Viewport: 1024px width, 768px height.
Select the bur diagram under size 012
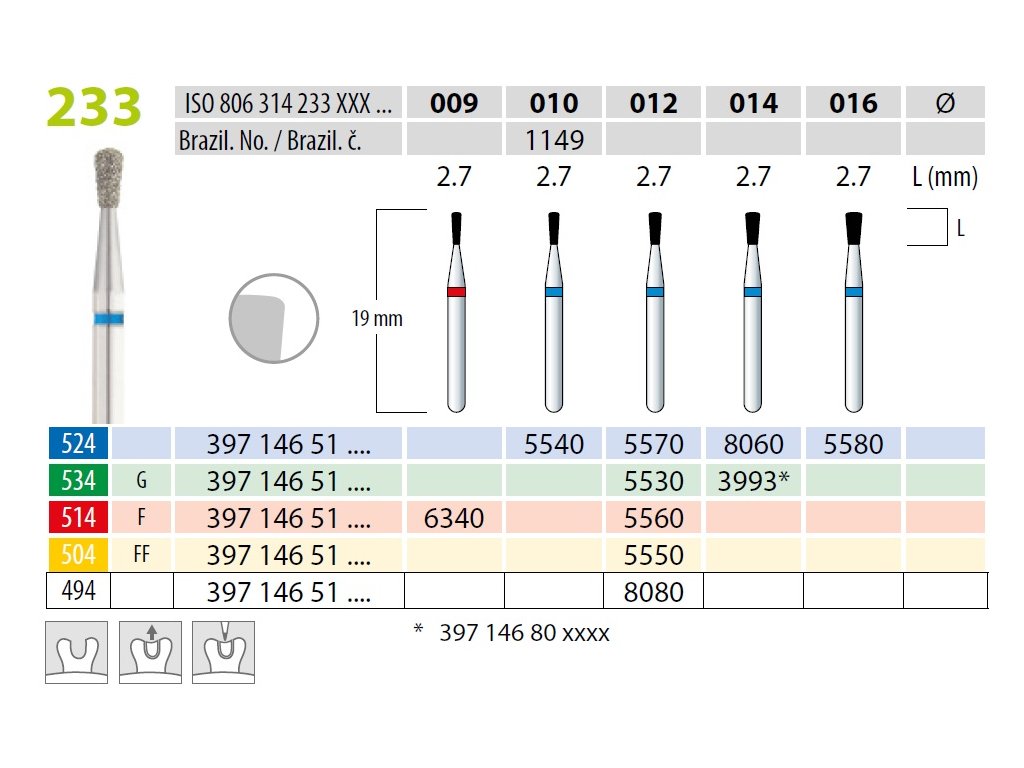click(654, 312)
